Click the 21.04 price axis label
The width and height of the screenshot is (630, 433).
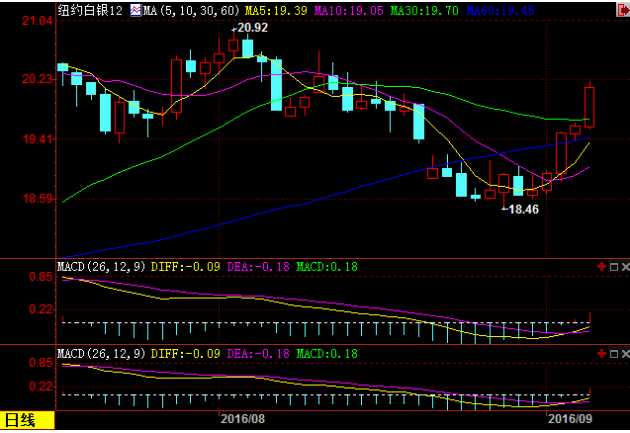coord(37,20)
